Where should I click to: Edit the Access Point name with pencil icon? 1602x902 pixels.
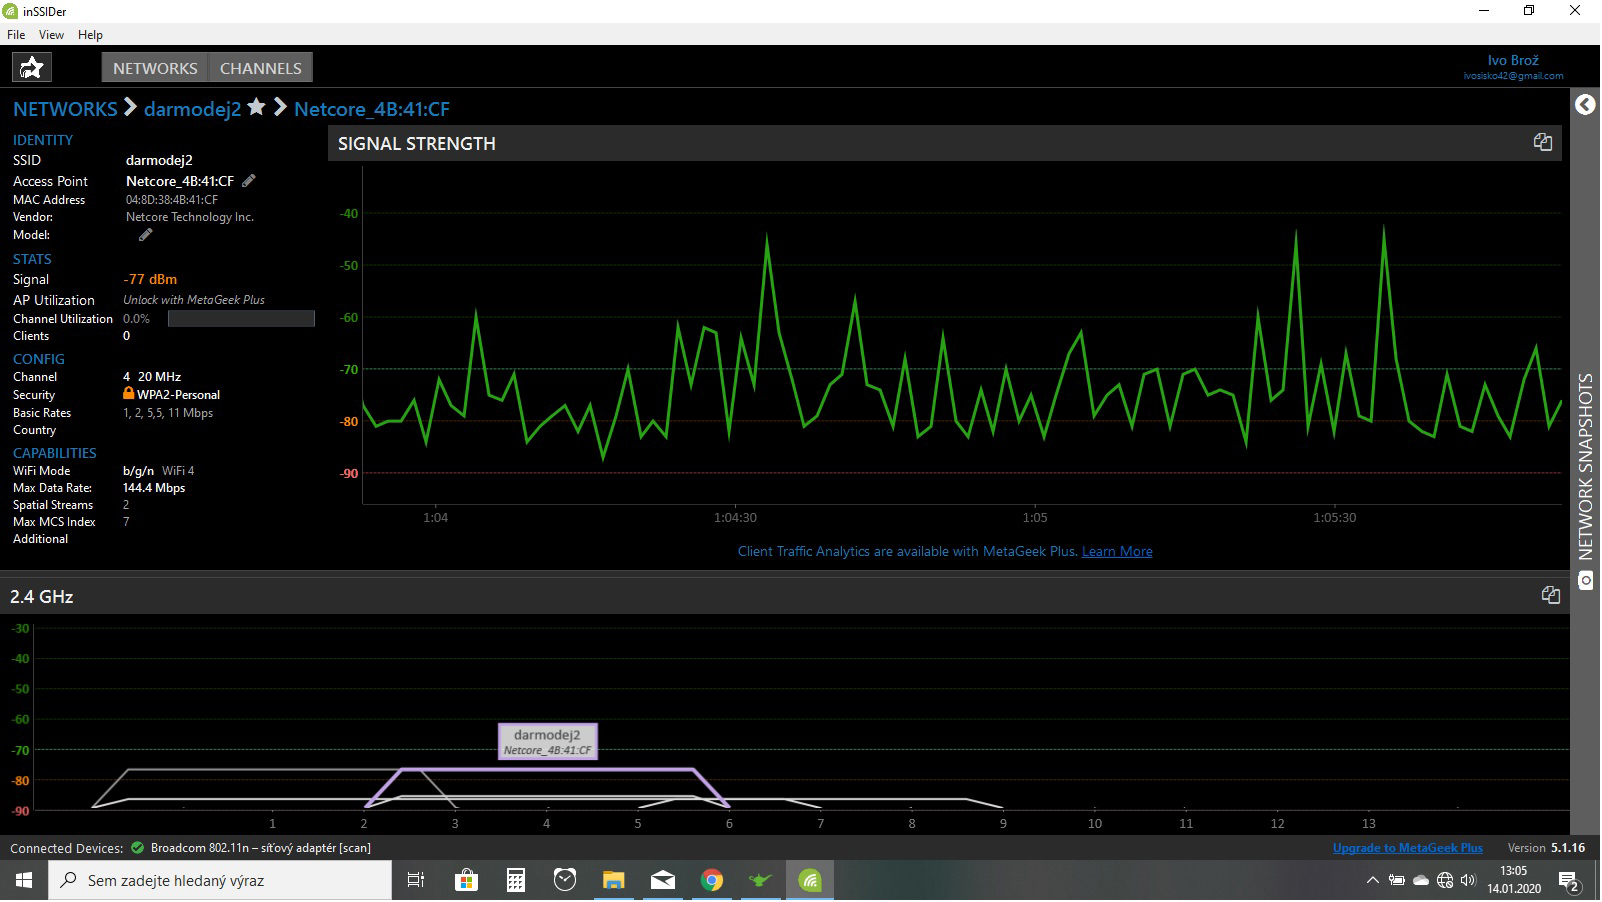pyautogui.click(x=249, y=181)
